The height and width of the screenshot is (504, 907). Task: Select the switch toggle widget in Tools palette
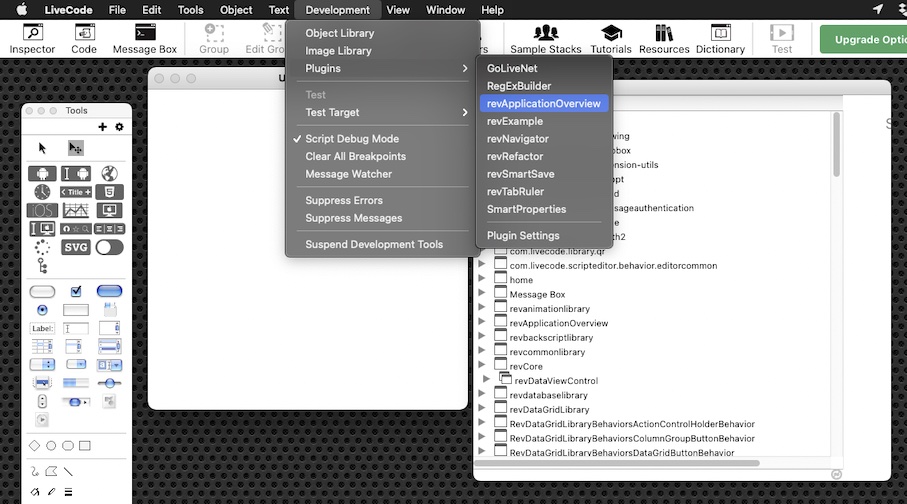tap(109, 247)
